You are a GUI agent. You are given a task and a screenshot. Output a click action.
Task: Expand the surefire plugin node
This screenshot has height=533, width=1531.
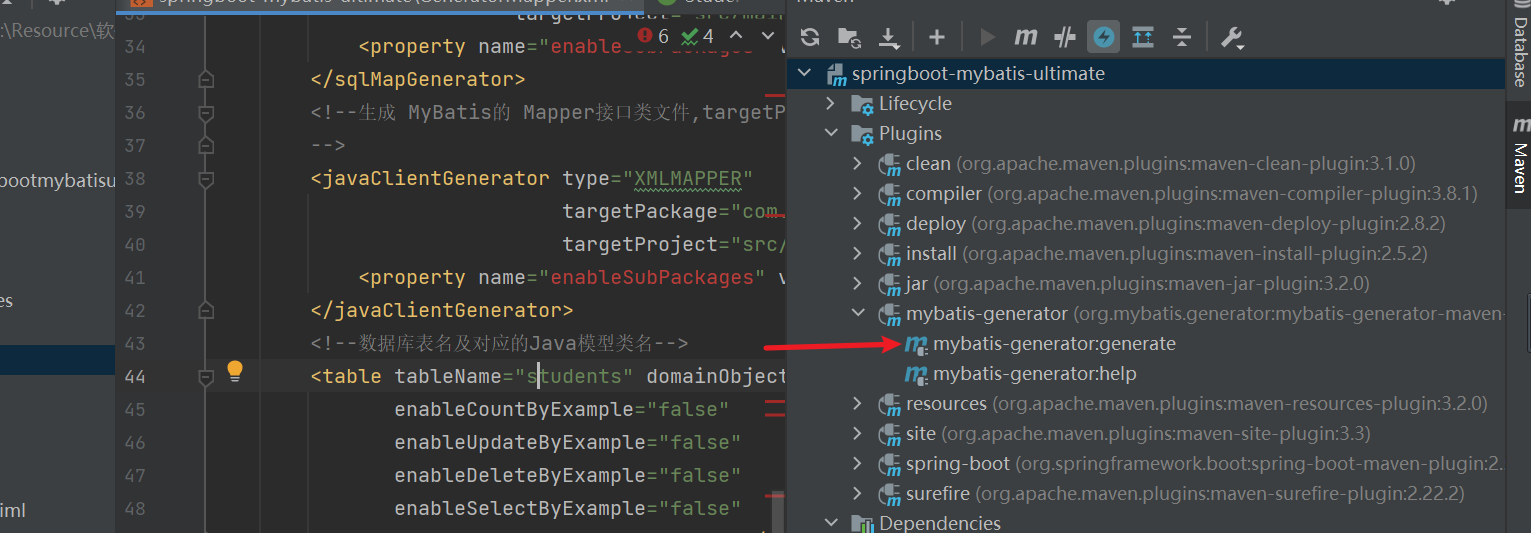858,494
